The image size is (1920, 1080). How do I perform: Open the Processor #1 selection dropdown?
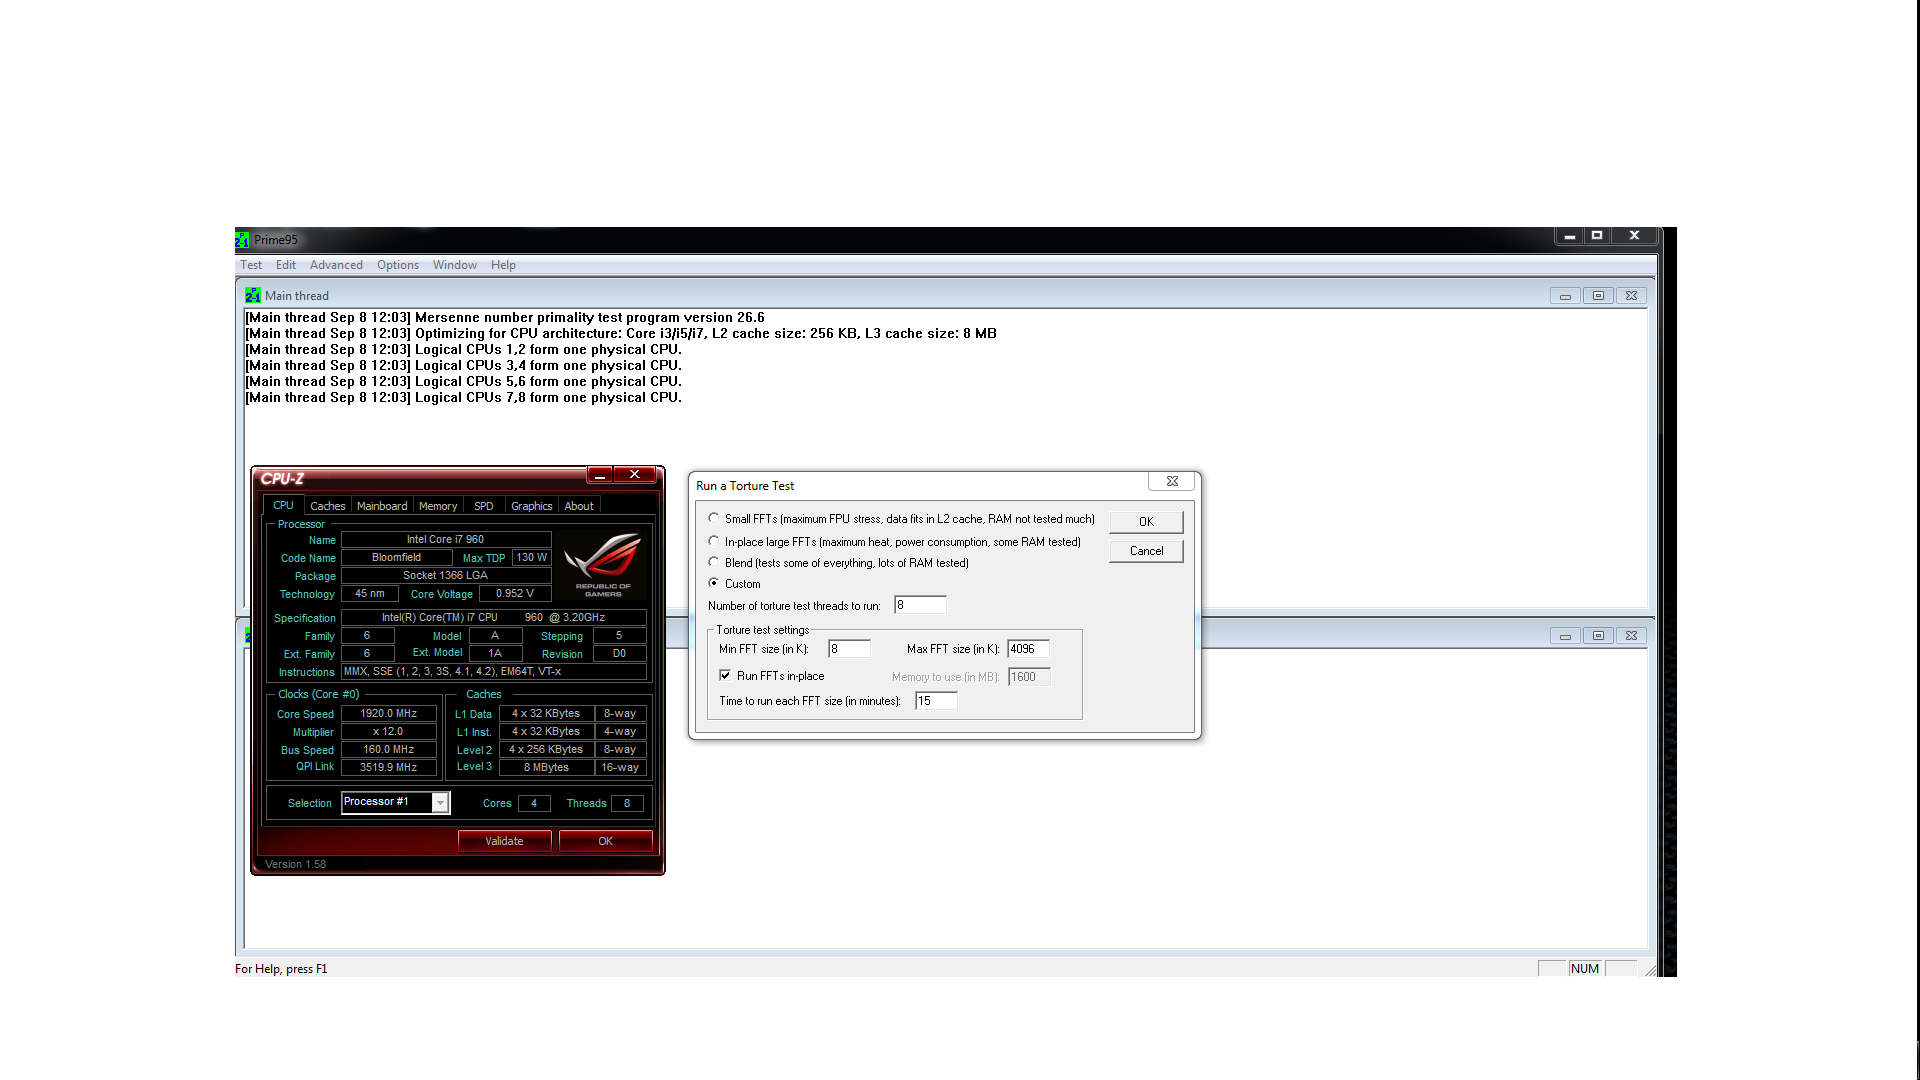440,803
